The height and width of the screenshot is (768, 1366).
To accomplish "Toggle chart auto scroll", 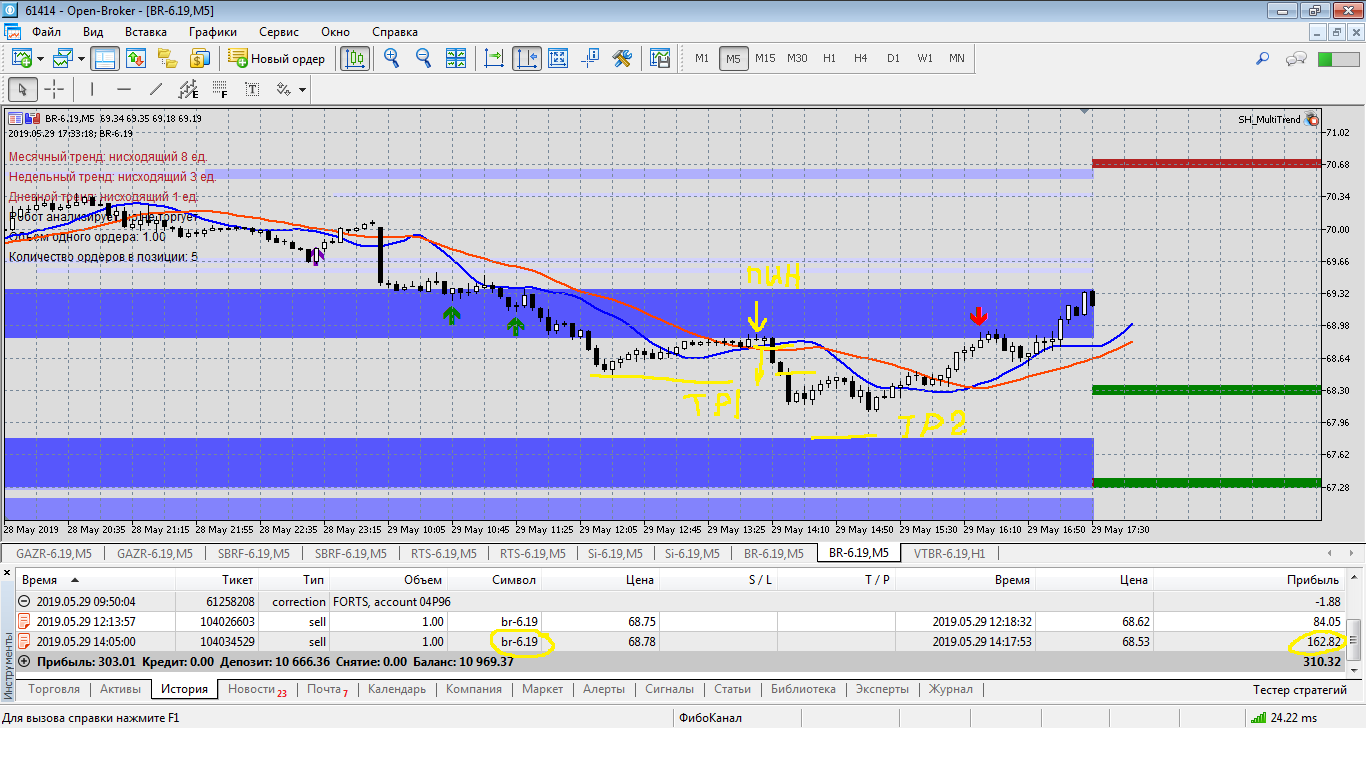I will [x=494, y=58].
